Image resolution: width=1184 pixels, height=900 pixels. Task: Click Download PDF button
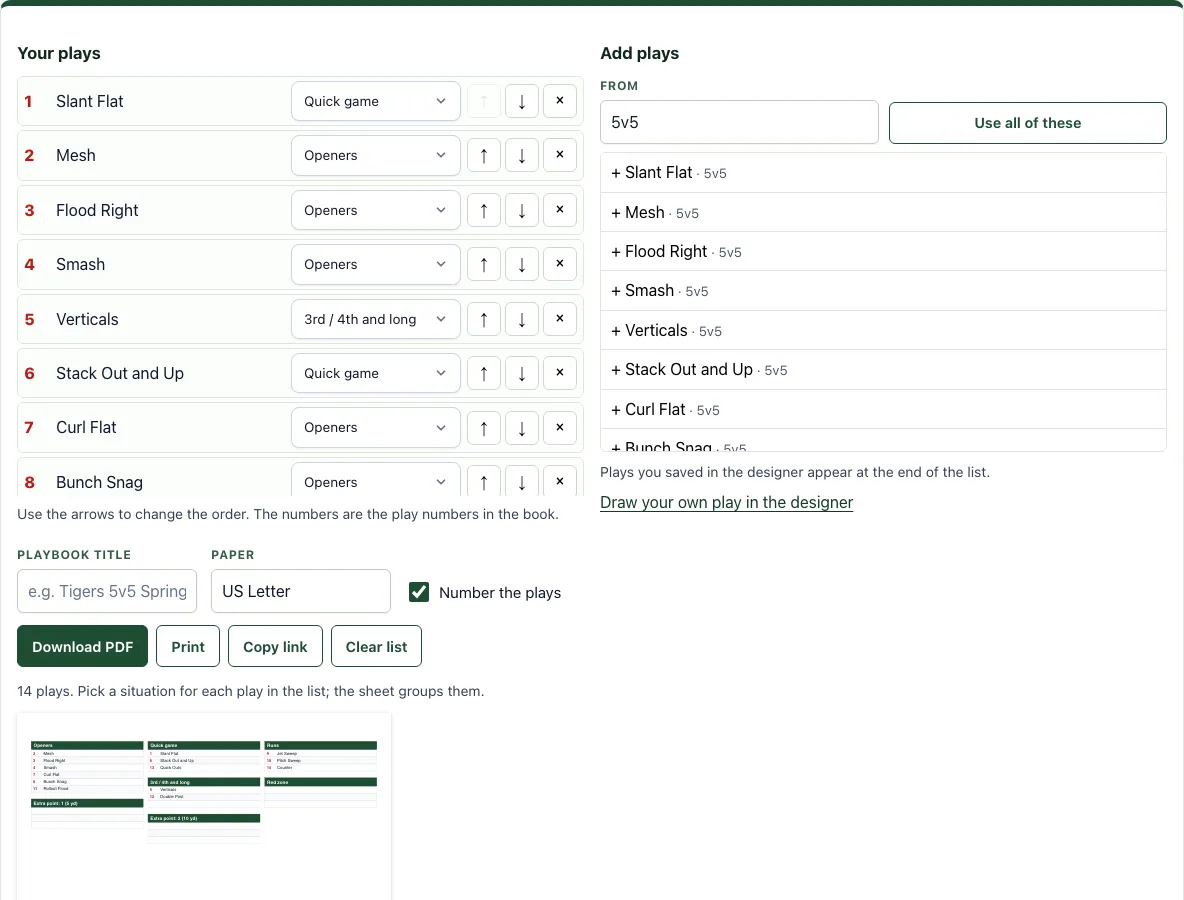tap(82, 646)
